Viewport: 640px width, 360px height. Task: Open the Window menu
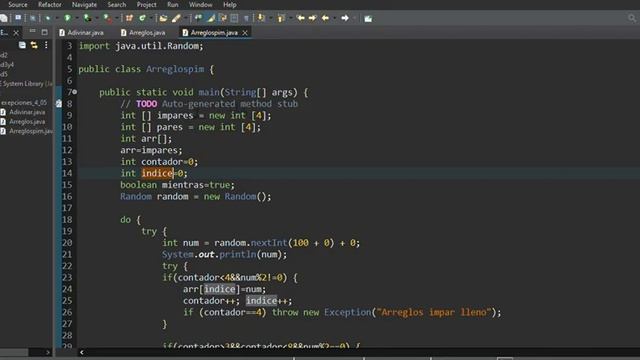coord(200,4)
